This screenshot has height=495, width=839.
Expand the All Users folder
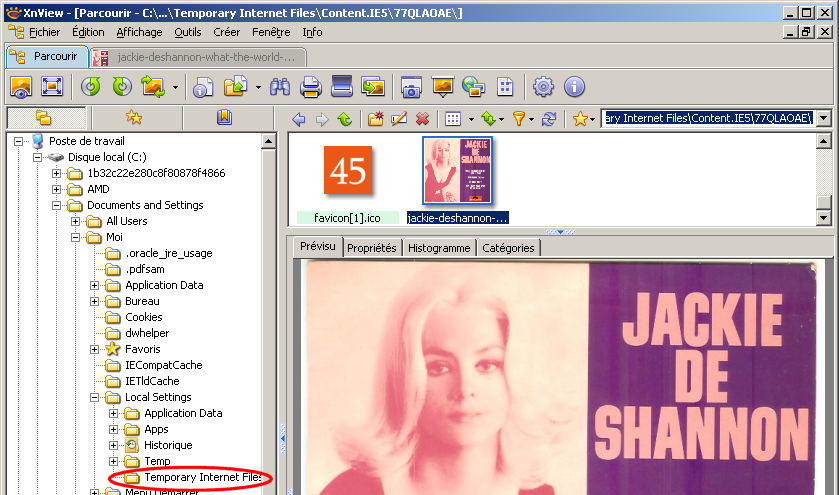(75, 222)
